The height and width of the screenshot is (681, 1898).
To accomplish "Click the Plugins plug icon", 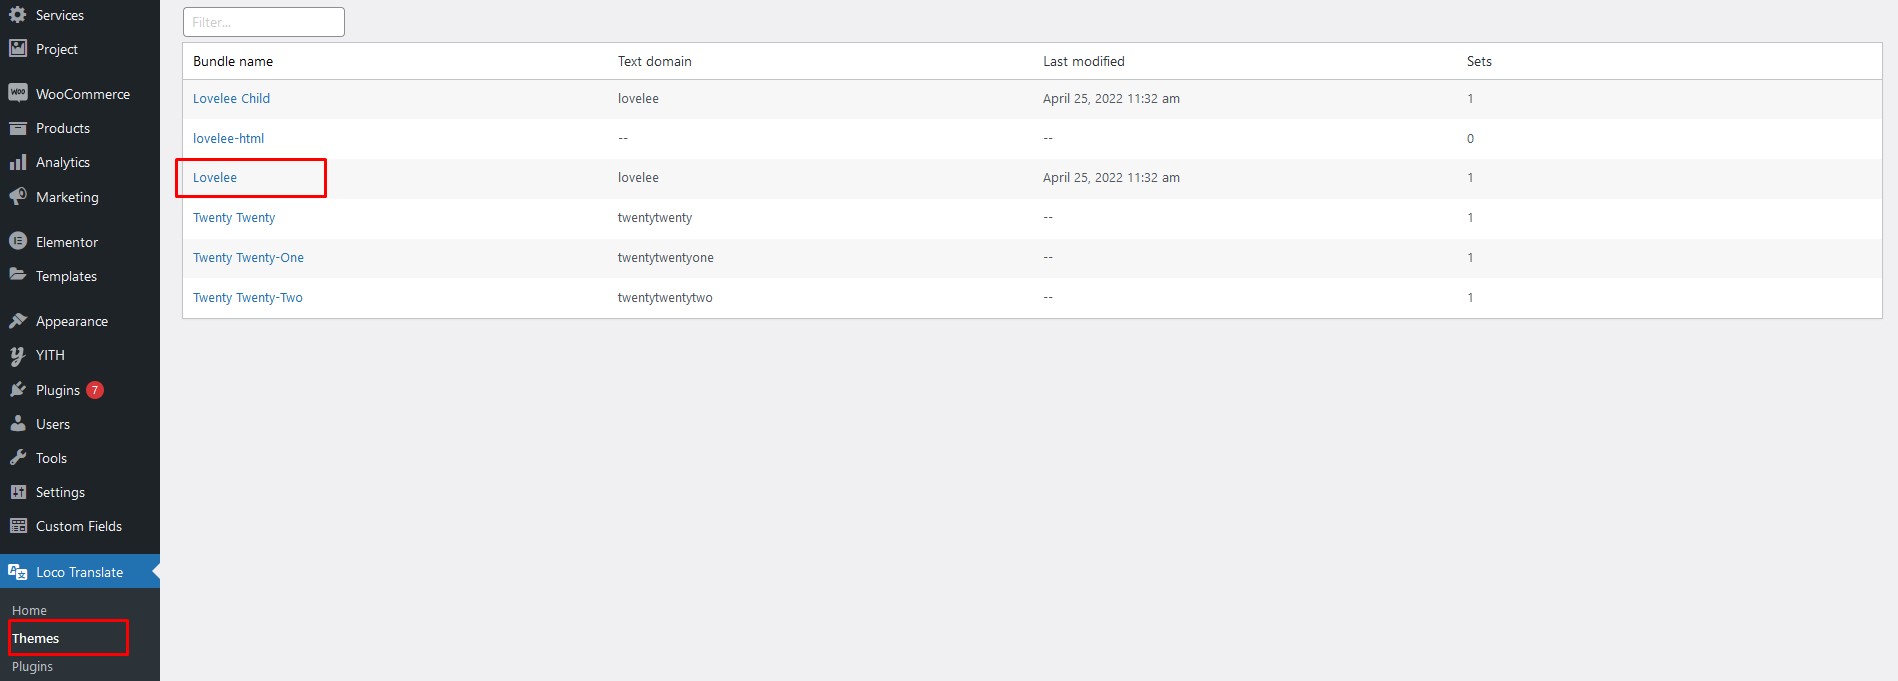I will click(x=17, y=390).
